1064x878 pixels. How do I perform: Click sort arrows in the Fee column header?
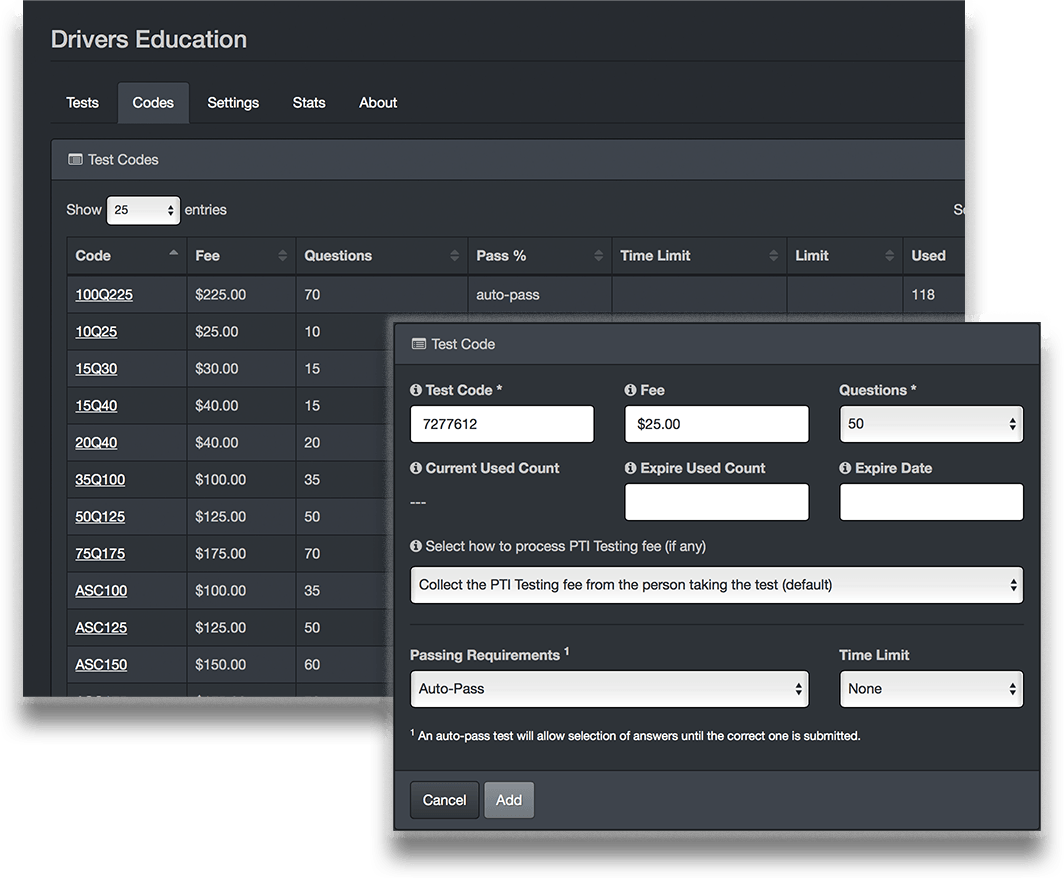click(x=282, y=256)
